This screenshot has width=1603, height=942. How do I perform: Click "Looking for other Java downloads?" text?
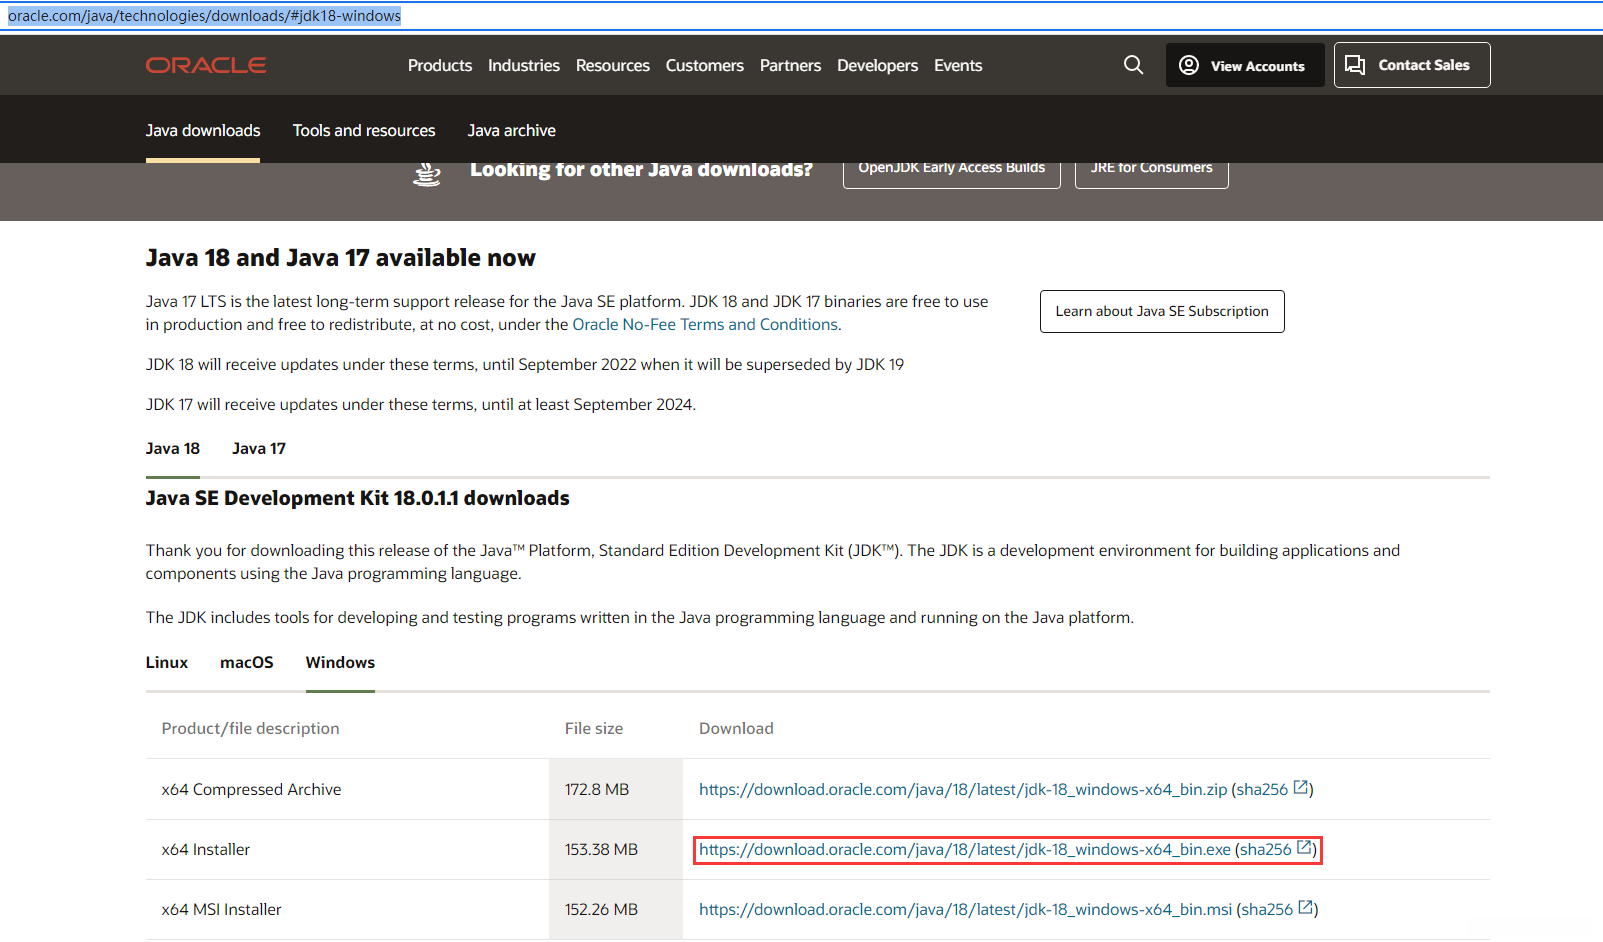(x=642, y=170)
